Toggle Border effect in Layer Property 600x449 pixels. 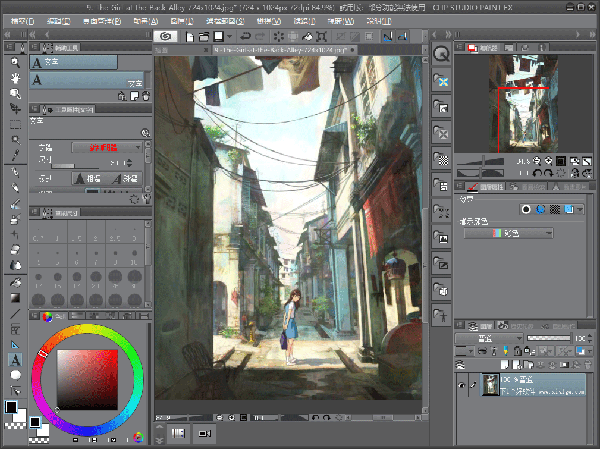(x=526, y=209)
